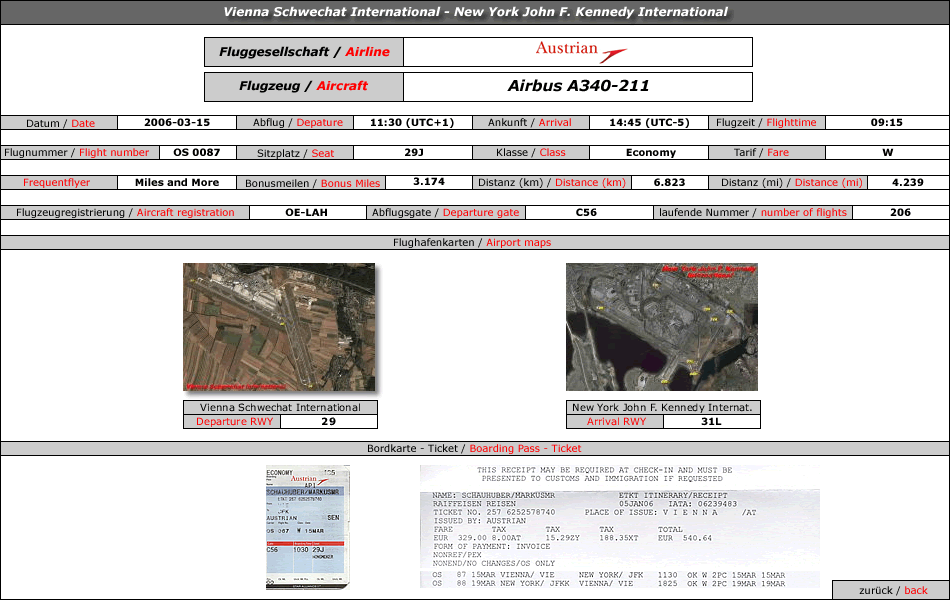Click the number of flights value 206
950x600 pixels.
point(901,213)
